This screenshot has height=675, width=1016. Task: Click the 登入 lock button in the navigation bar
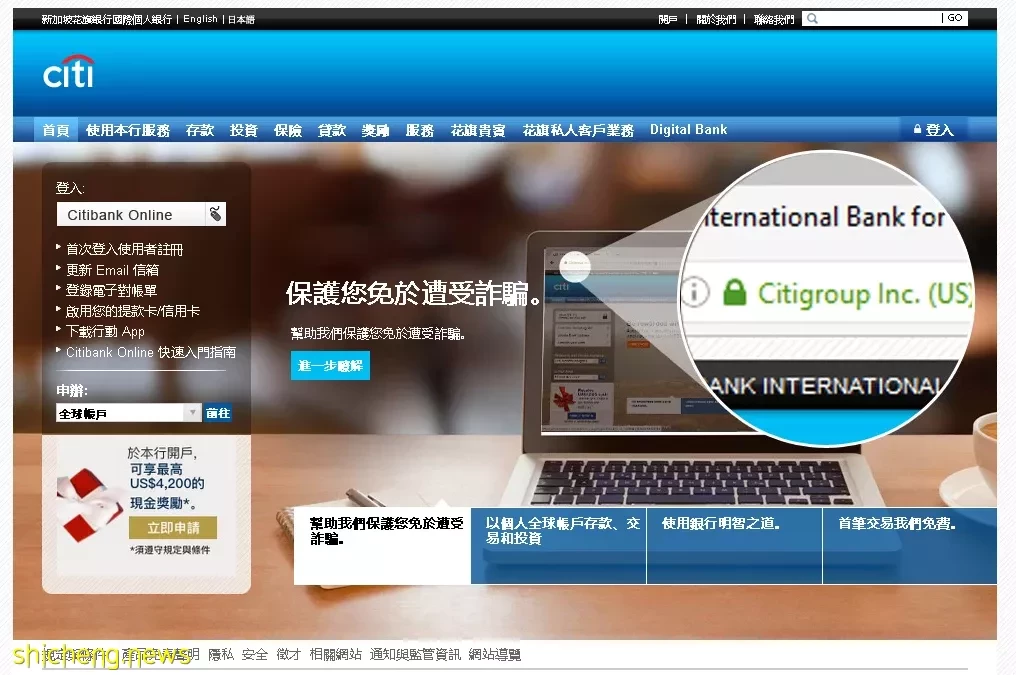tap(934, 130)
